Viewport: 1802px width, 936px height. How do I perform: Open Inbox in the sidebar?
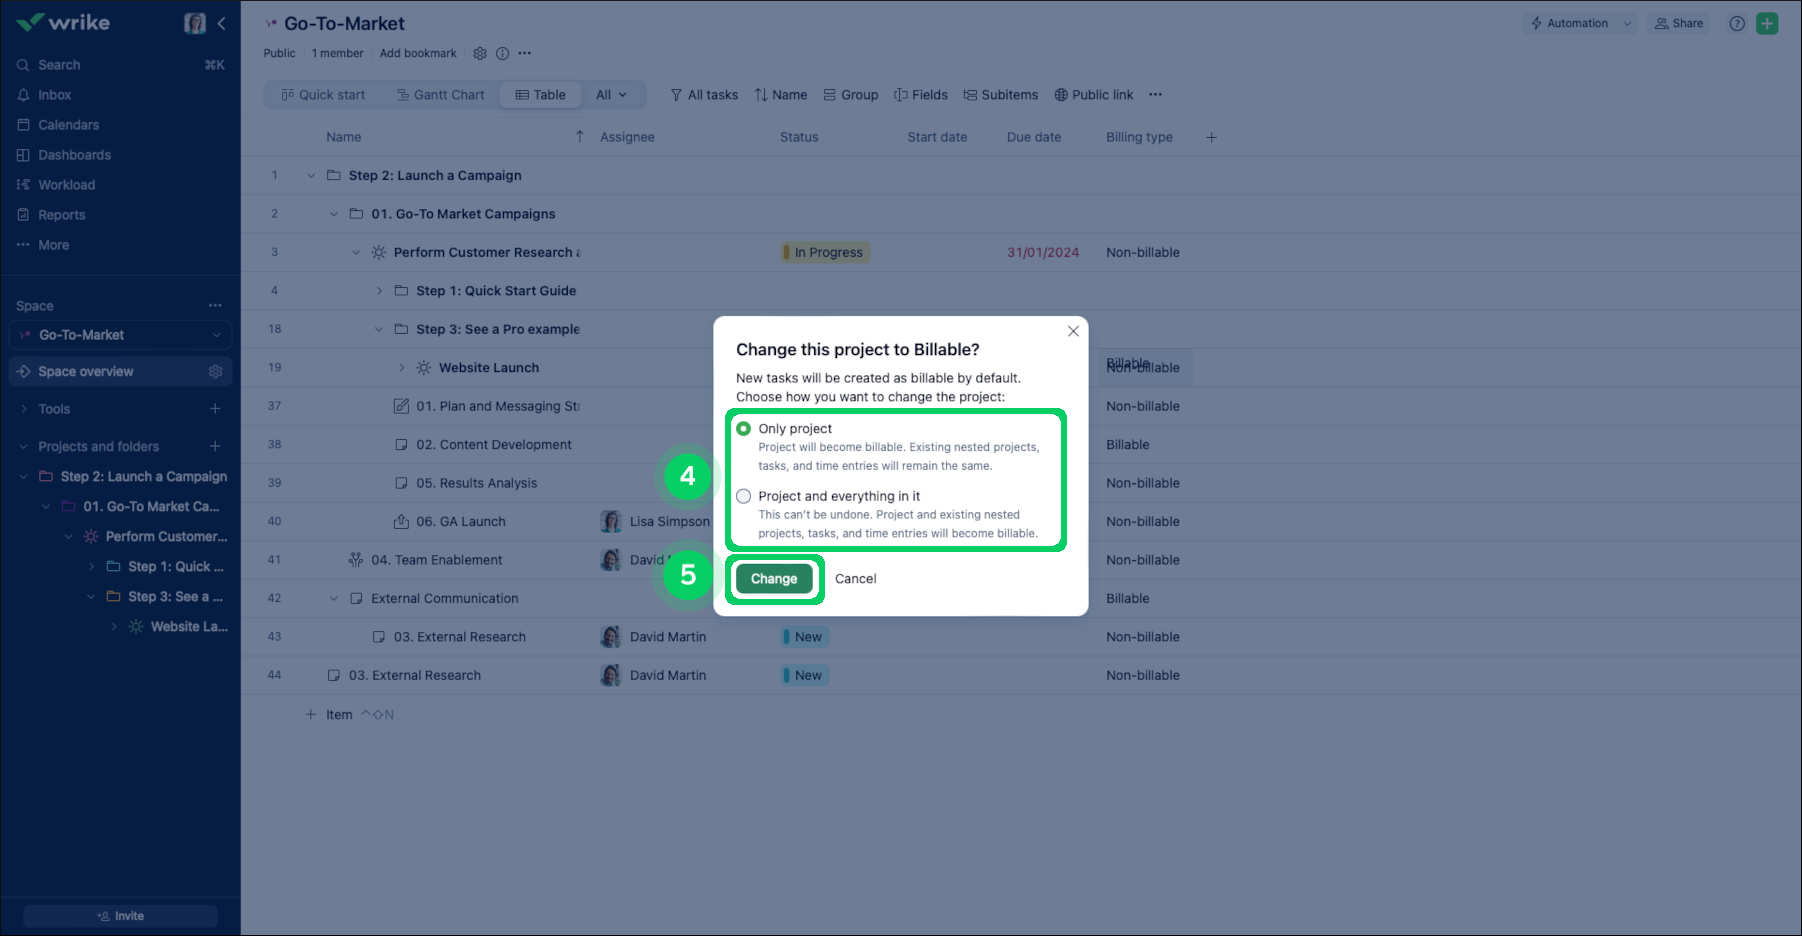(x=54, y=95)
